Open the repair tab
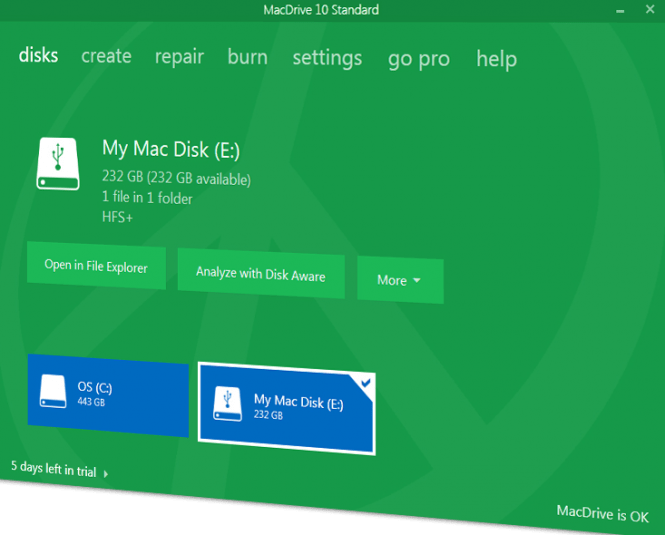Viewport: 665px width, 535px height. pyautogui.click(x=179, y=57)
